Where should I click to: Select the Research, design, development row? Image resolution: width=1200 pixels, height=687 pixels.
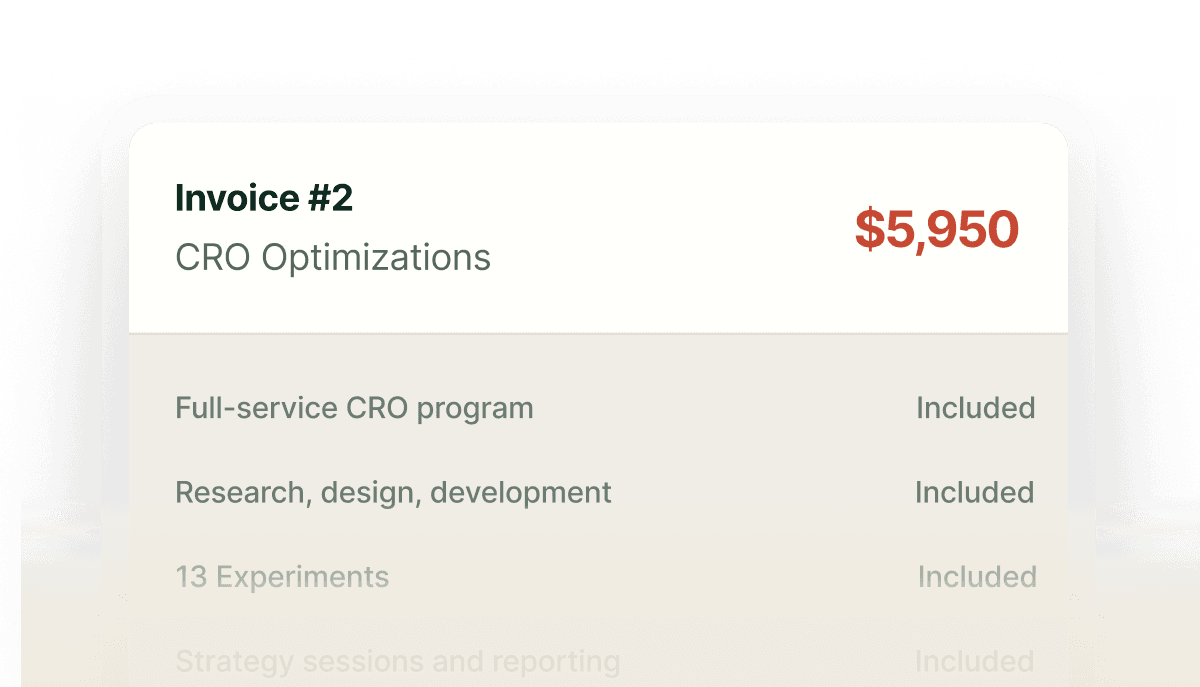coord(393,492)
